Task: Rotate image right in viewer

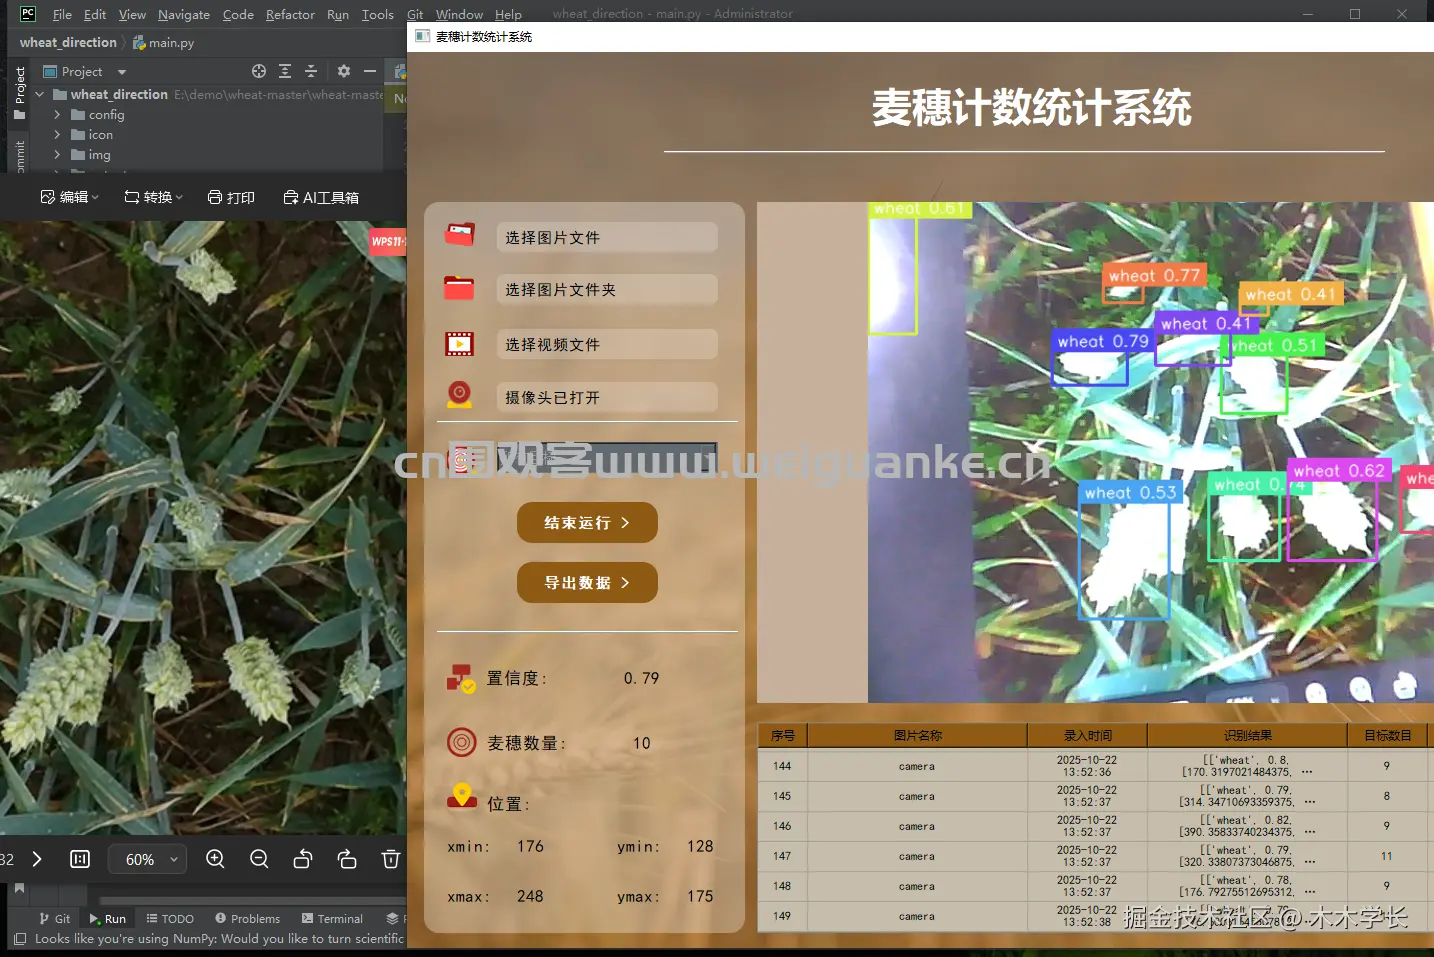Action: [x=347, y=859]
